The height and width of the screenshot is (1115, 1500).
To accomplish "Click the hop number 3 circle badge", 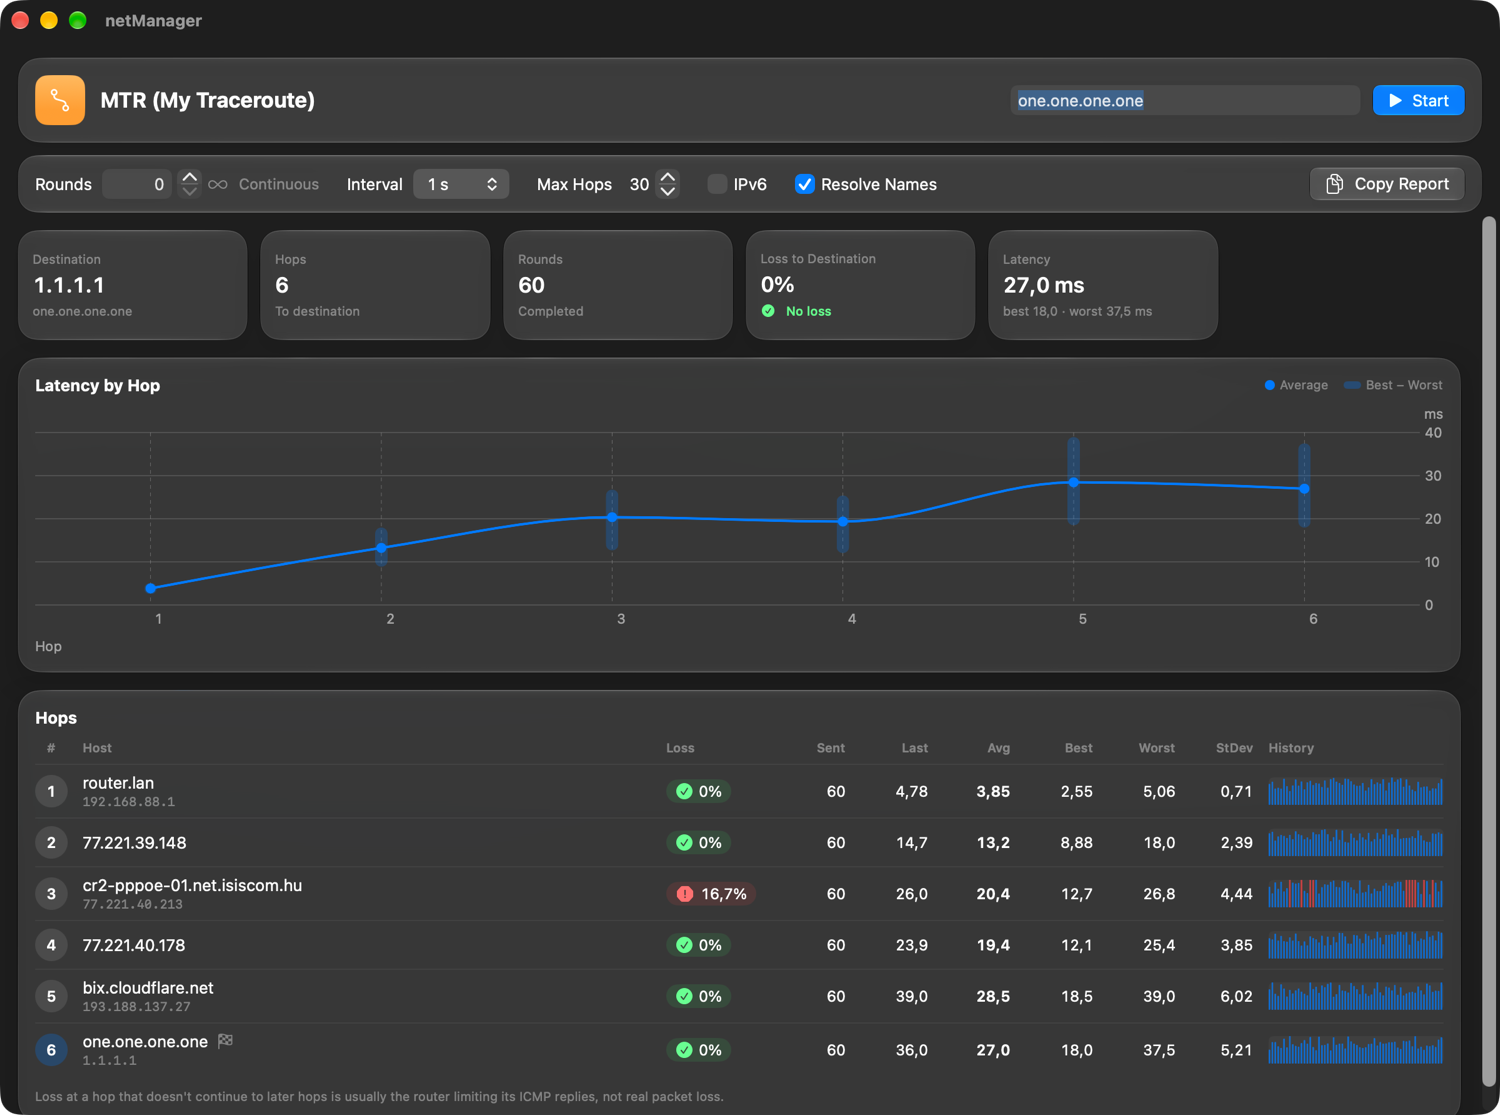I will pyautogui.click(x=51, y=894).
